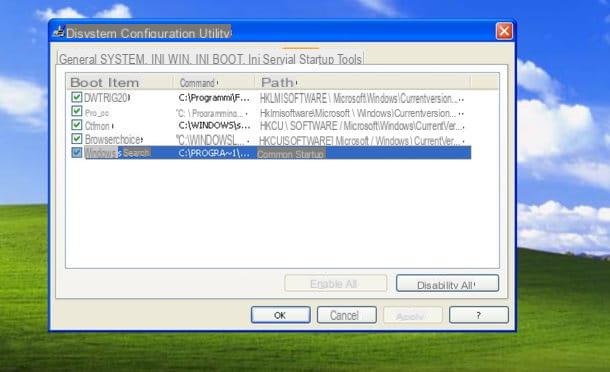
Task: Click the C:\PROGRA~1\... command cell
Action: tap(214, 153)
